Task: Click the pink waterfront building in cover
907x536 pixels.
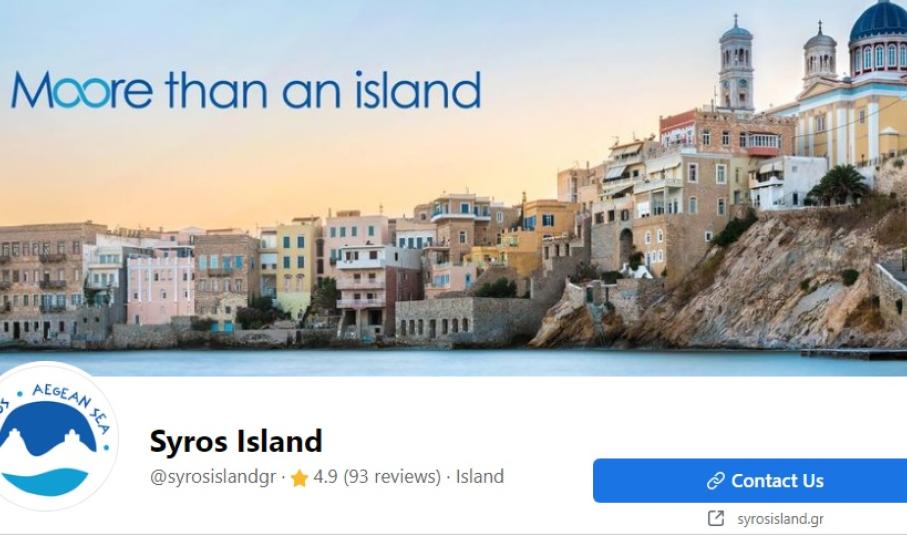Action: (x=160, y=290)
